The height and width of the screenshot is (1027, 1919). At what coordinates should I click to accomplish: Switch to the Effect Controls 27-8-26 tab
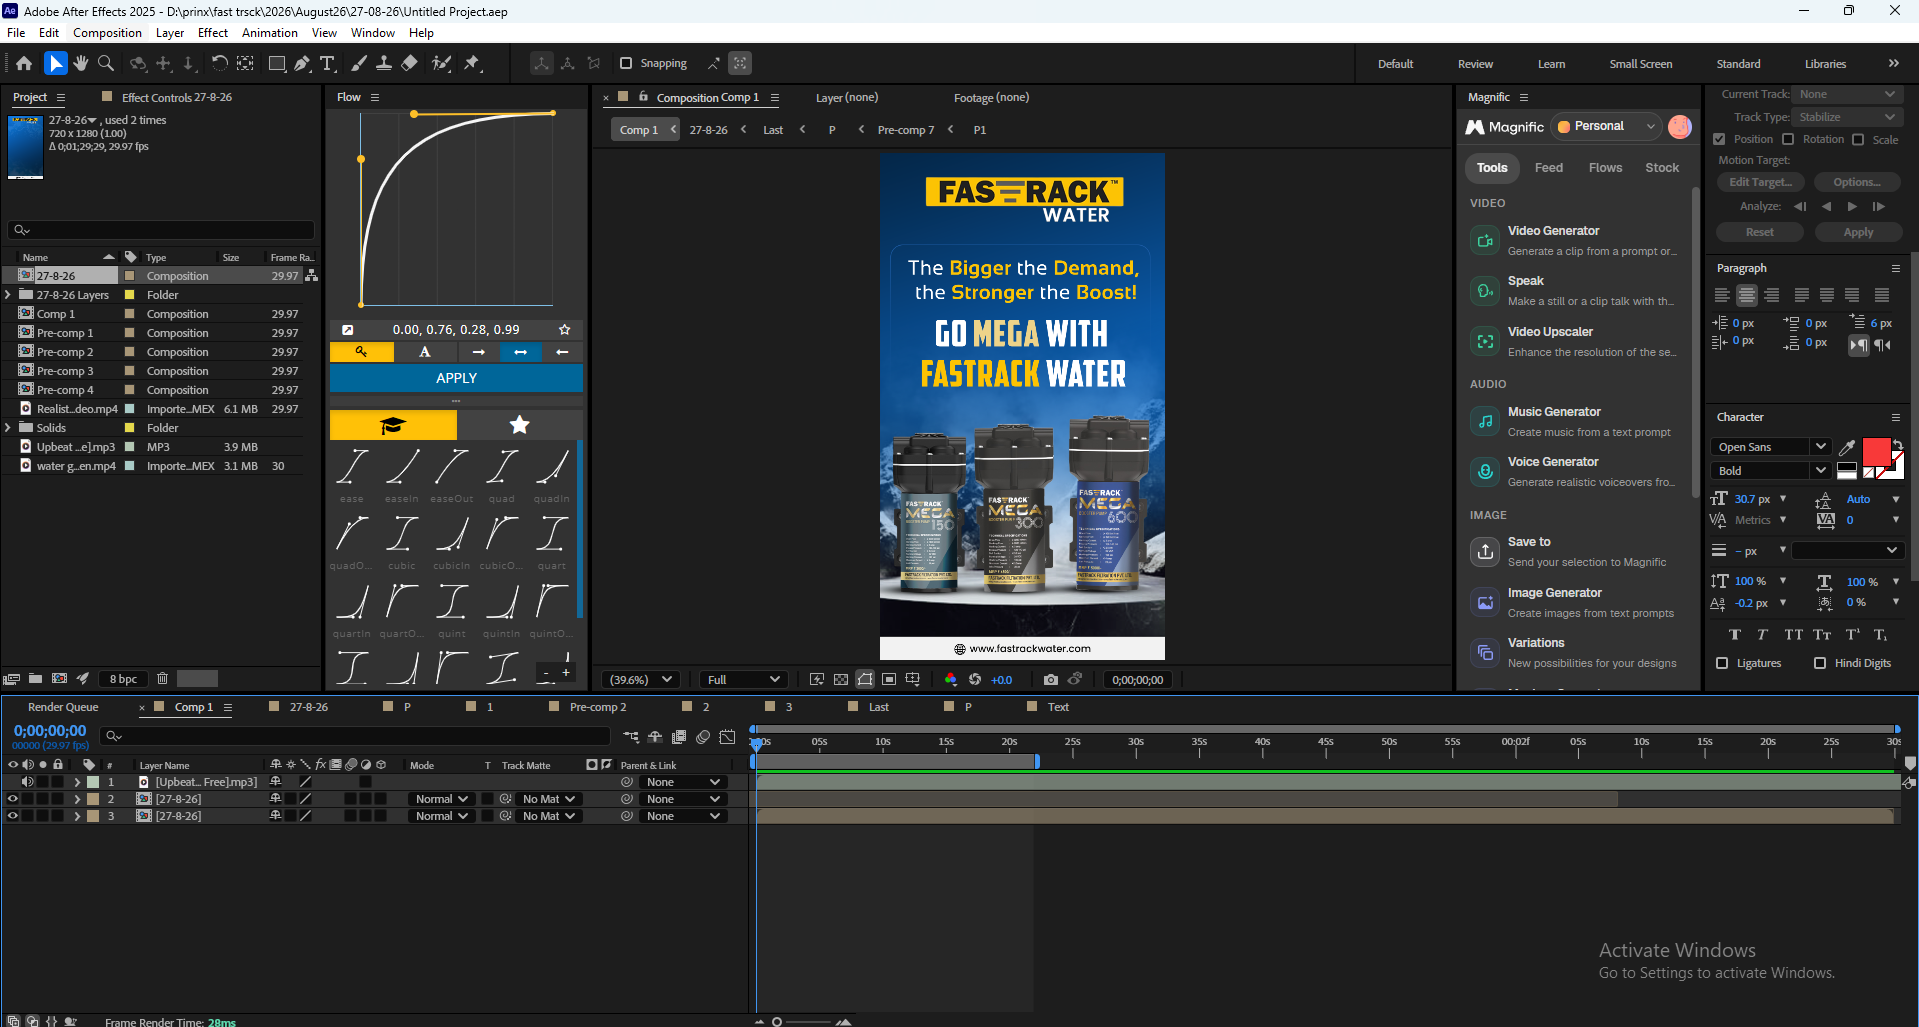pyautogui.click(x=176, y=97)
